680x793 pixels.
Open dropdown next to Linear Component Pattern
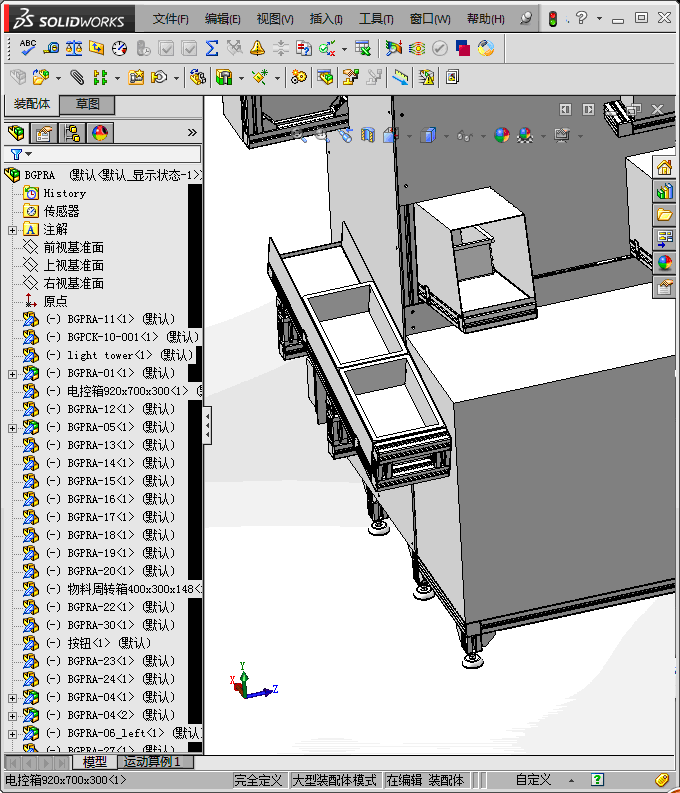pyautogui.click(x=117, y=78)
